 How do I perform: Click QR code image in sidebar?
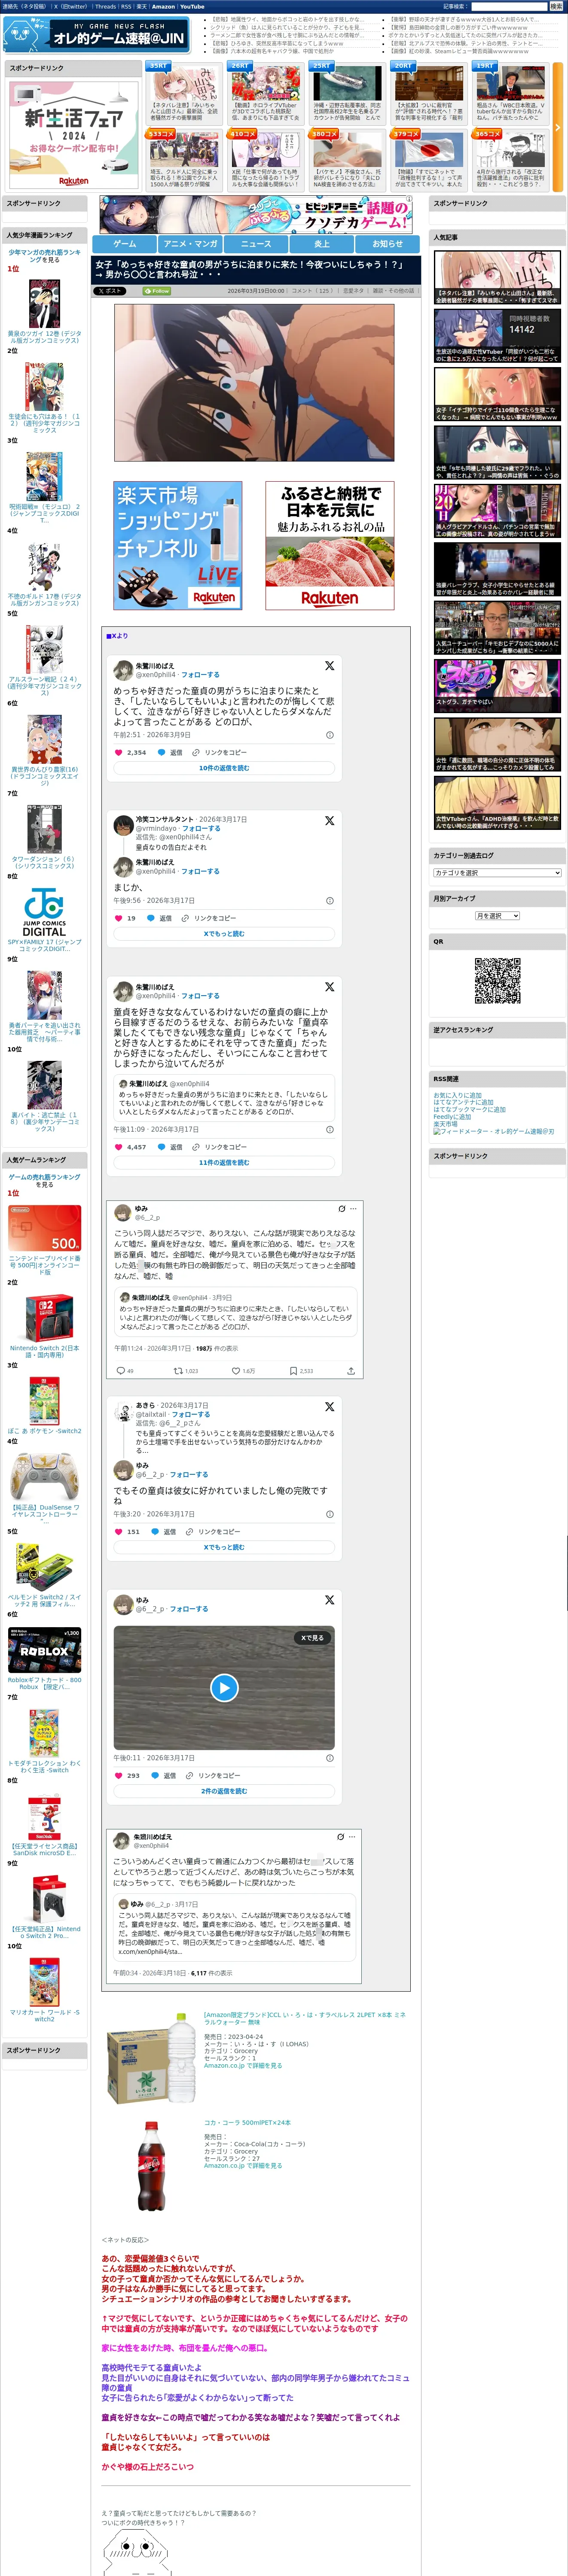[497, 980]
